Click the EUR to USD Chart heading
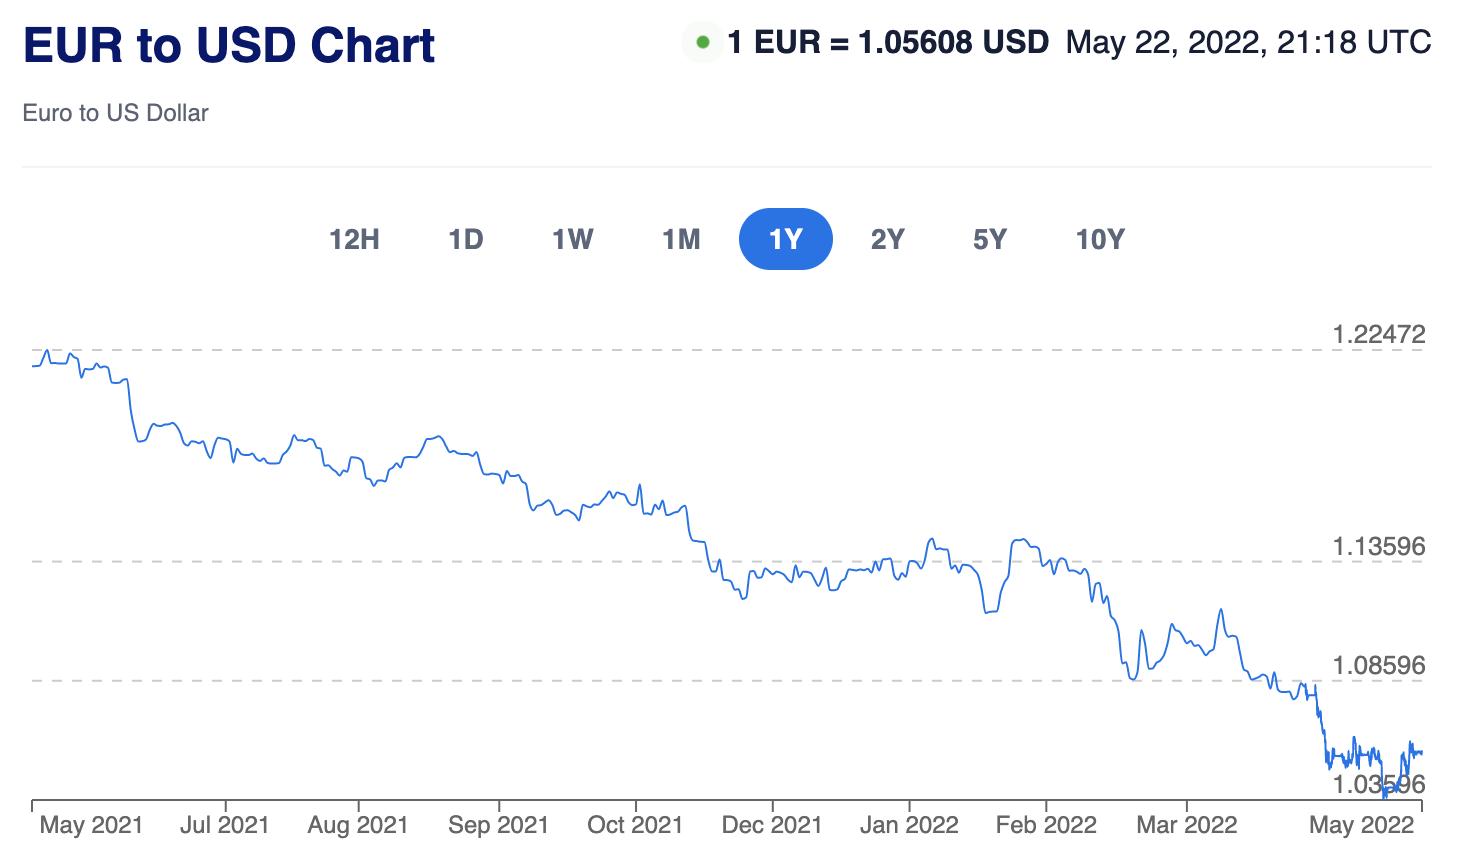This screenshot has height=860, width=1466. (x=229, y=46)
